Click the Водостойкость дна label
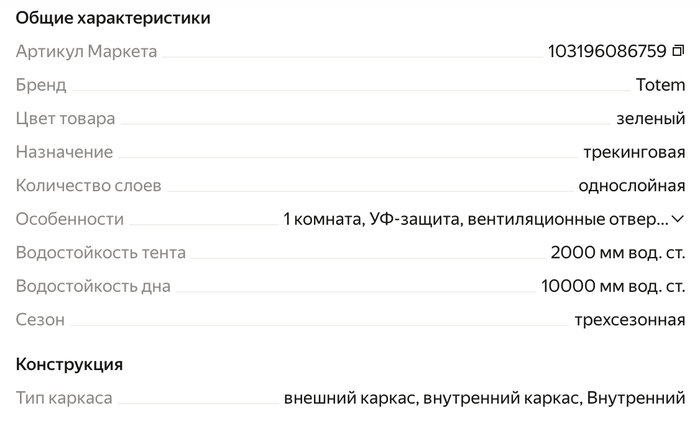The image size is (700, 421). pos(93,286)
